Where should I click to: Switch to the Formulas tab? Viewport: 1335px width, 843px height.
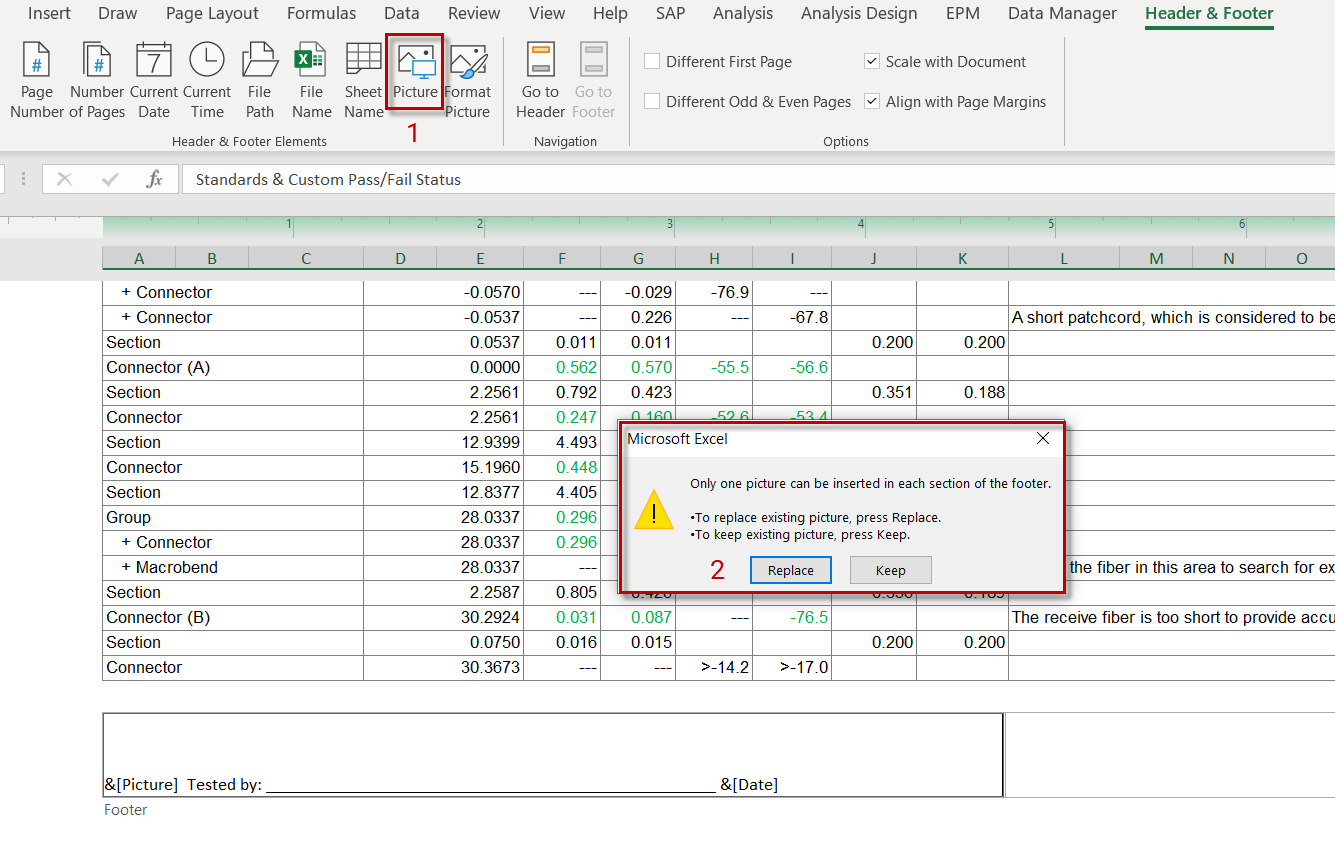coord(321,14)
